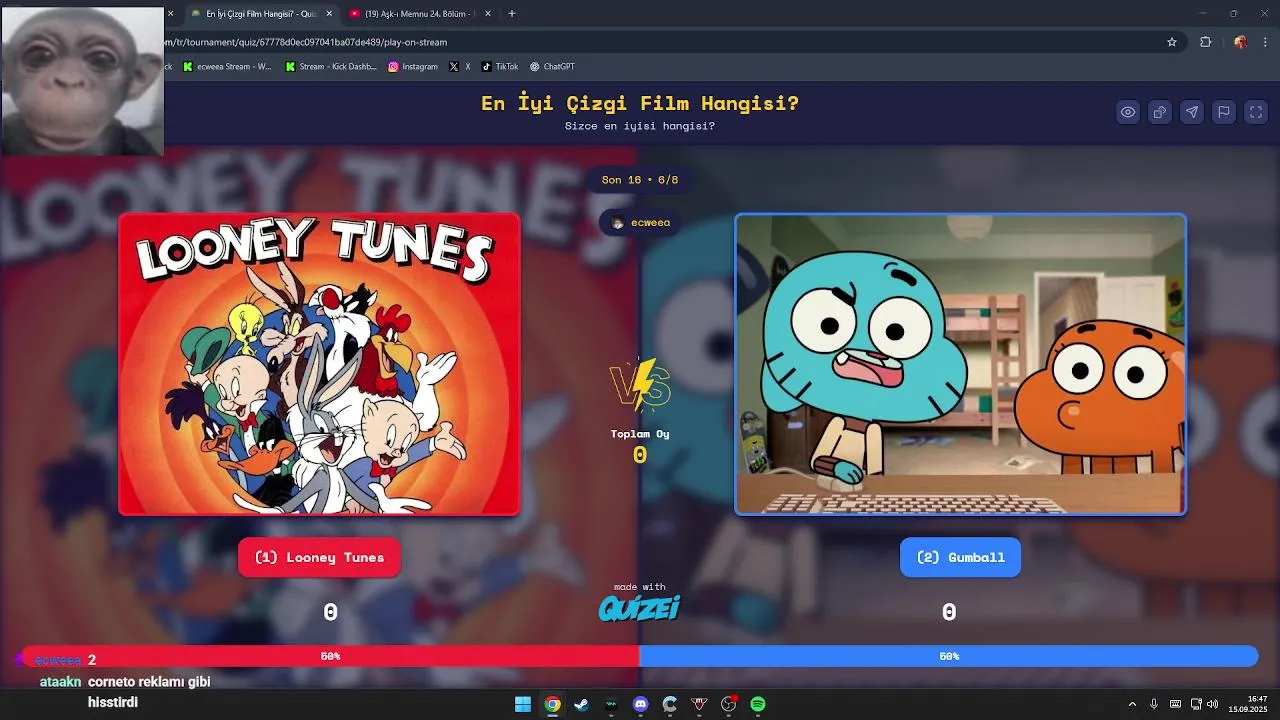Image resolution: width=1280 pixels, height=720 pixels.
Task: Click the webcam monkey overlay
Action: tap(82, 81)
